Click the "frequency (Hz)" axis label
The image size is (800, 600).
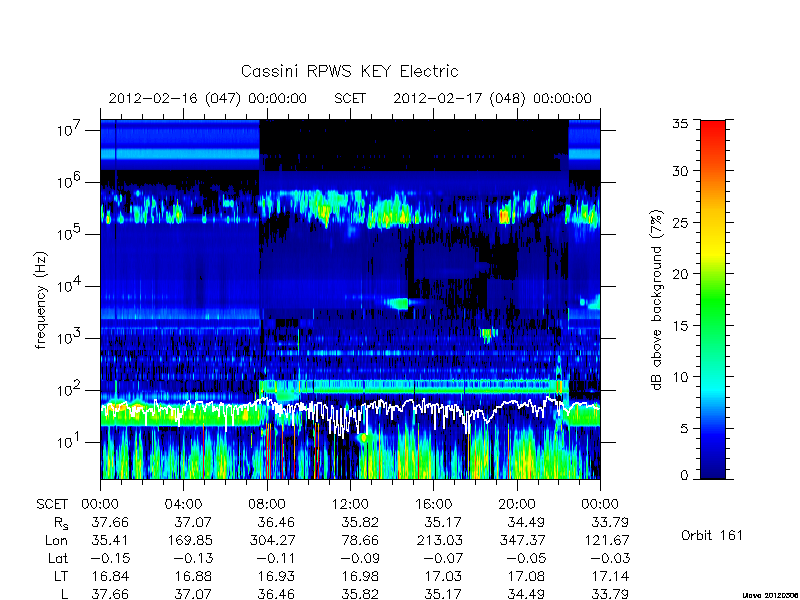click(x=41, y=300)
